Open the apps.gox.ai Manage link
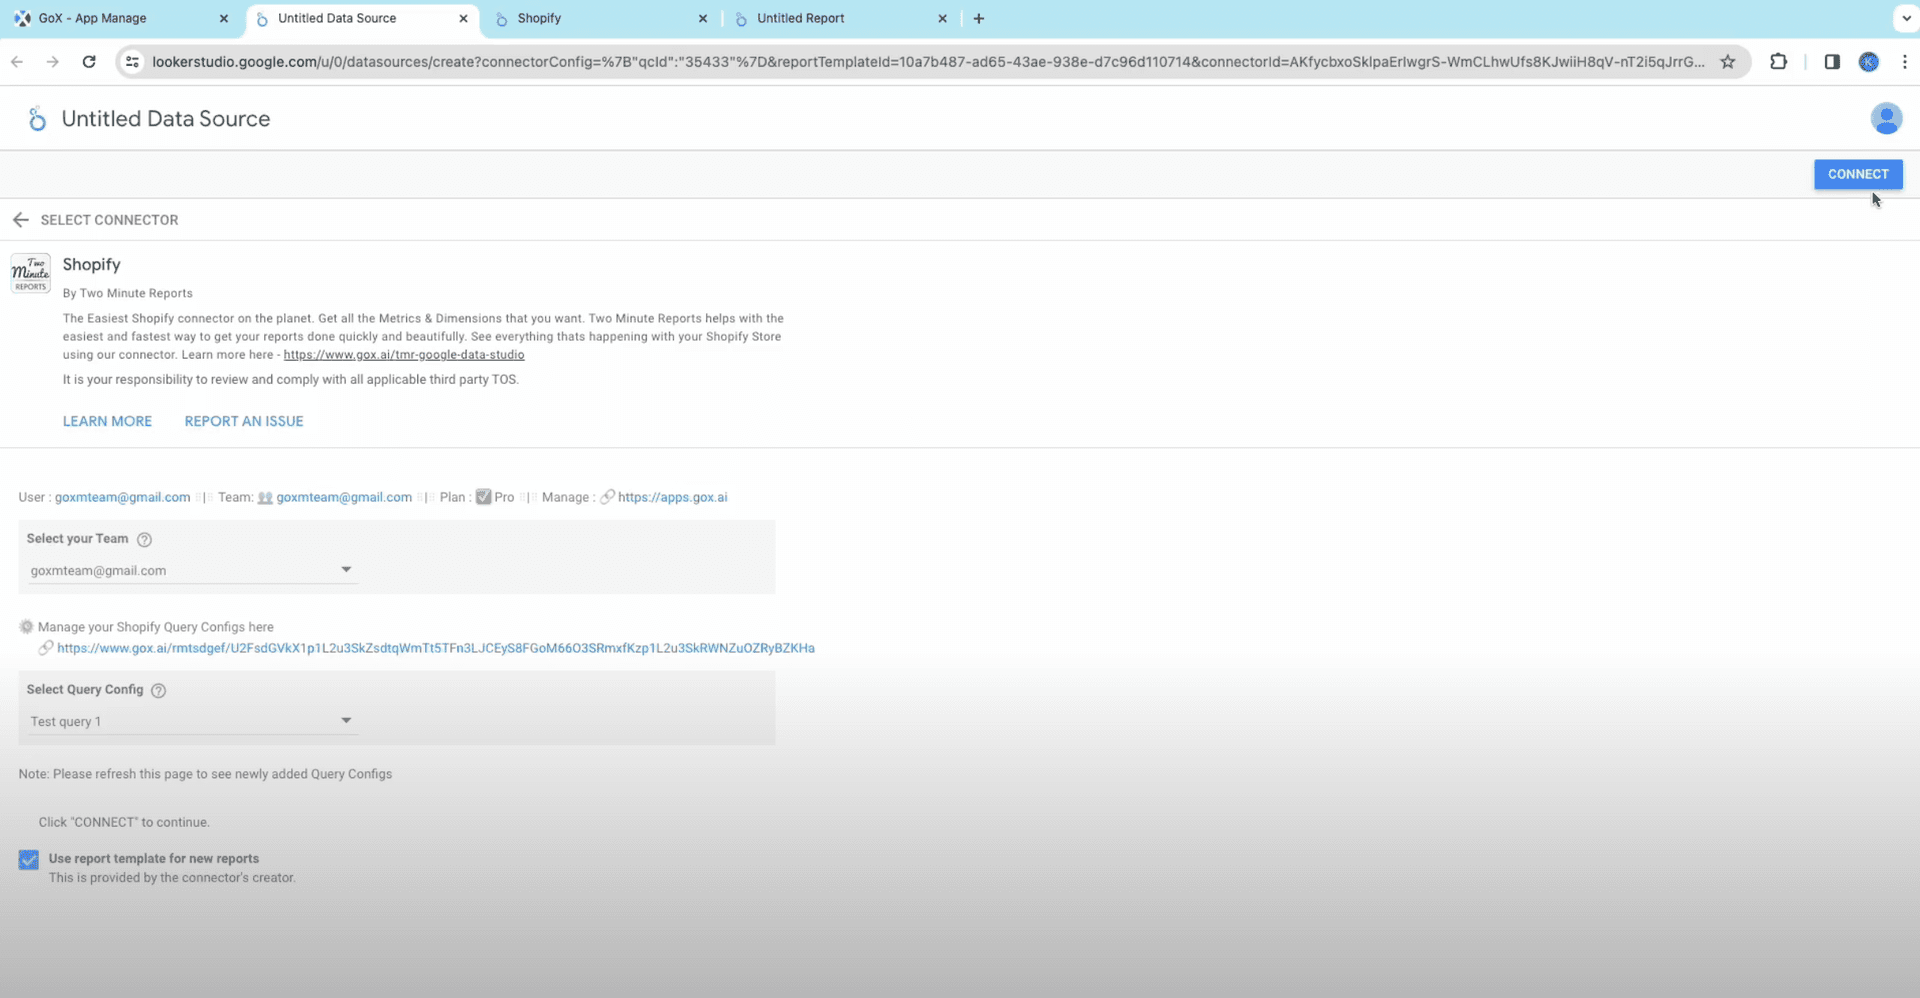Image resolution: width=1920 pixels, height=998 pixels. [x=672, y=498]
